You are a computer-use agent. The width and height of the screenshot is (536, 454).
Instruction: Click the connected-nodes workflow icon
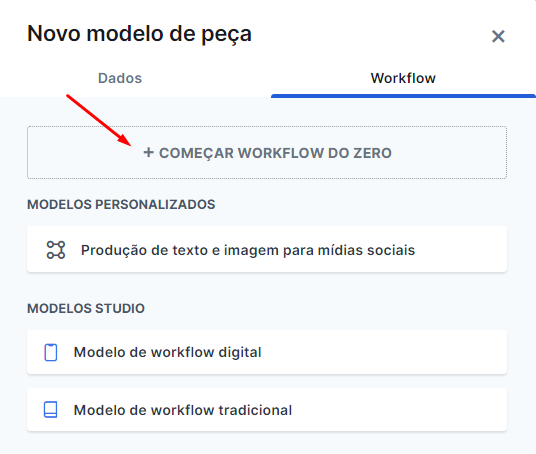point(56,250)
